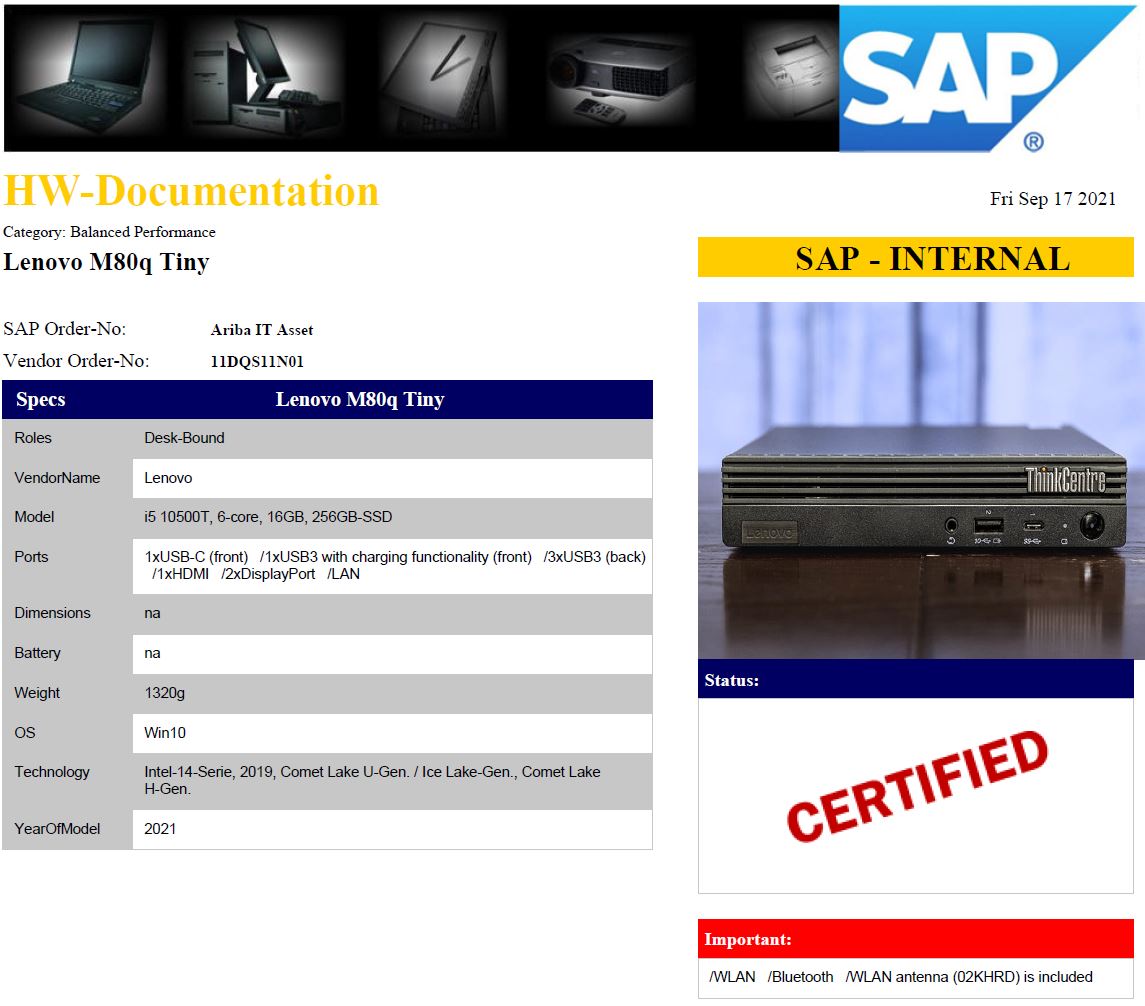1145x1006 pixels.
Task: Click the Lenovo M80q Tiny title
Action: [107, 261]
